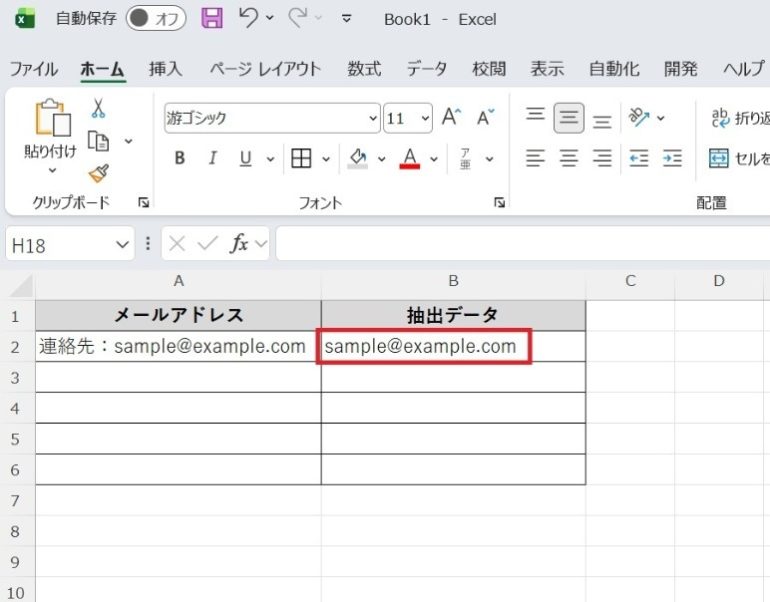The width and height of the screenshot is (770, 602).
Task: Select column B header
Action: pyautogui.click(x=453, y=281)
